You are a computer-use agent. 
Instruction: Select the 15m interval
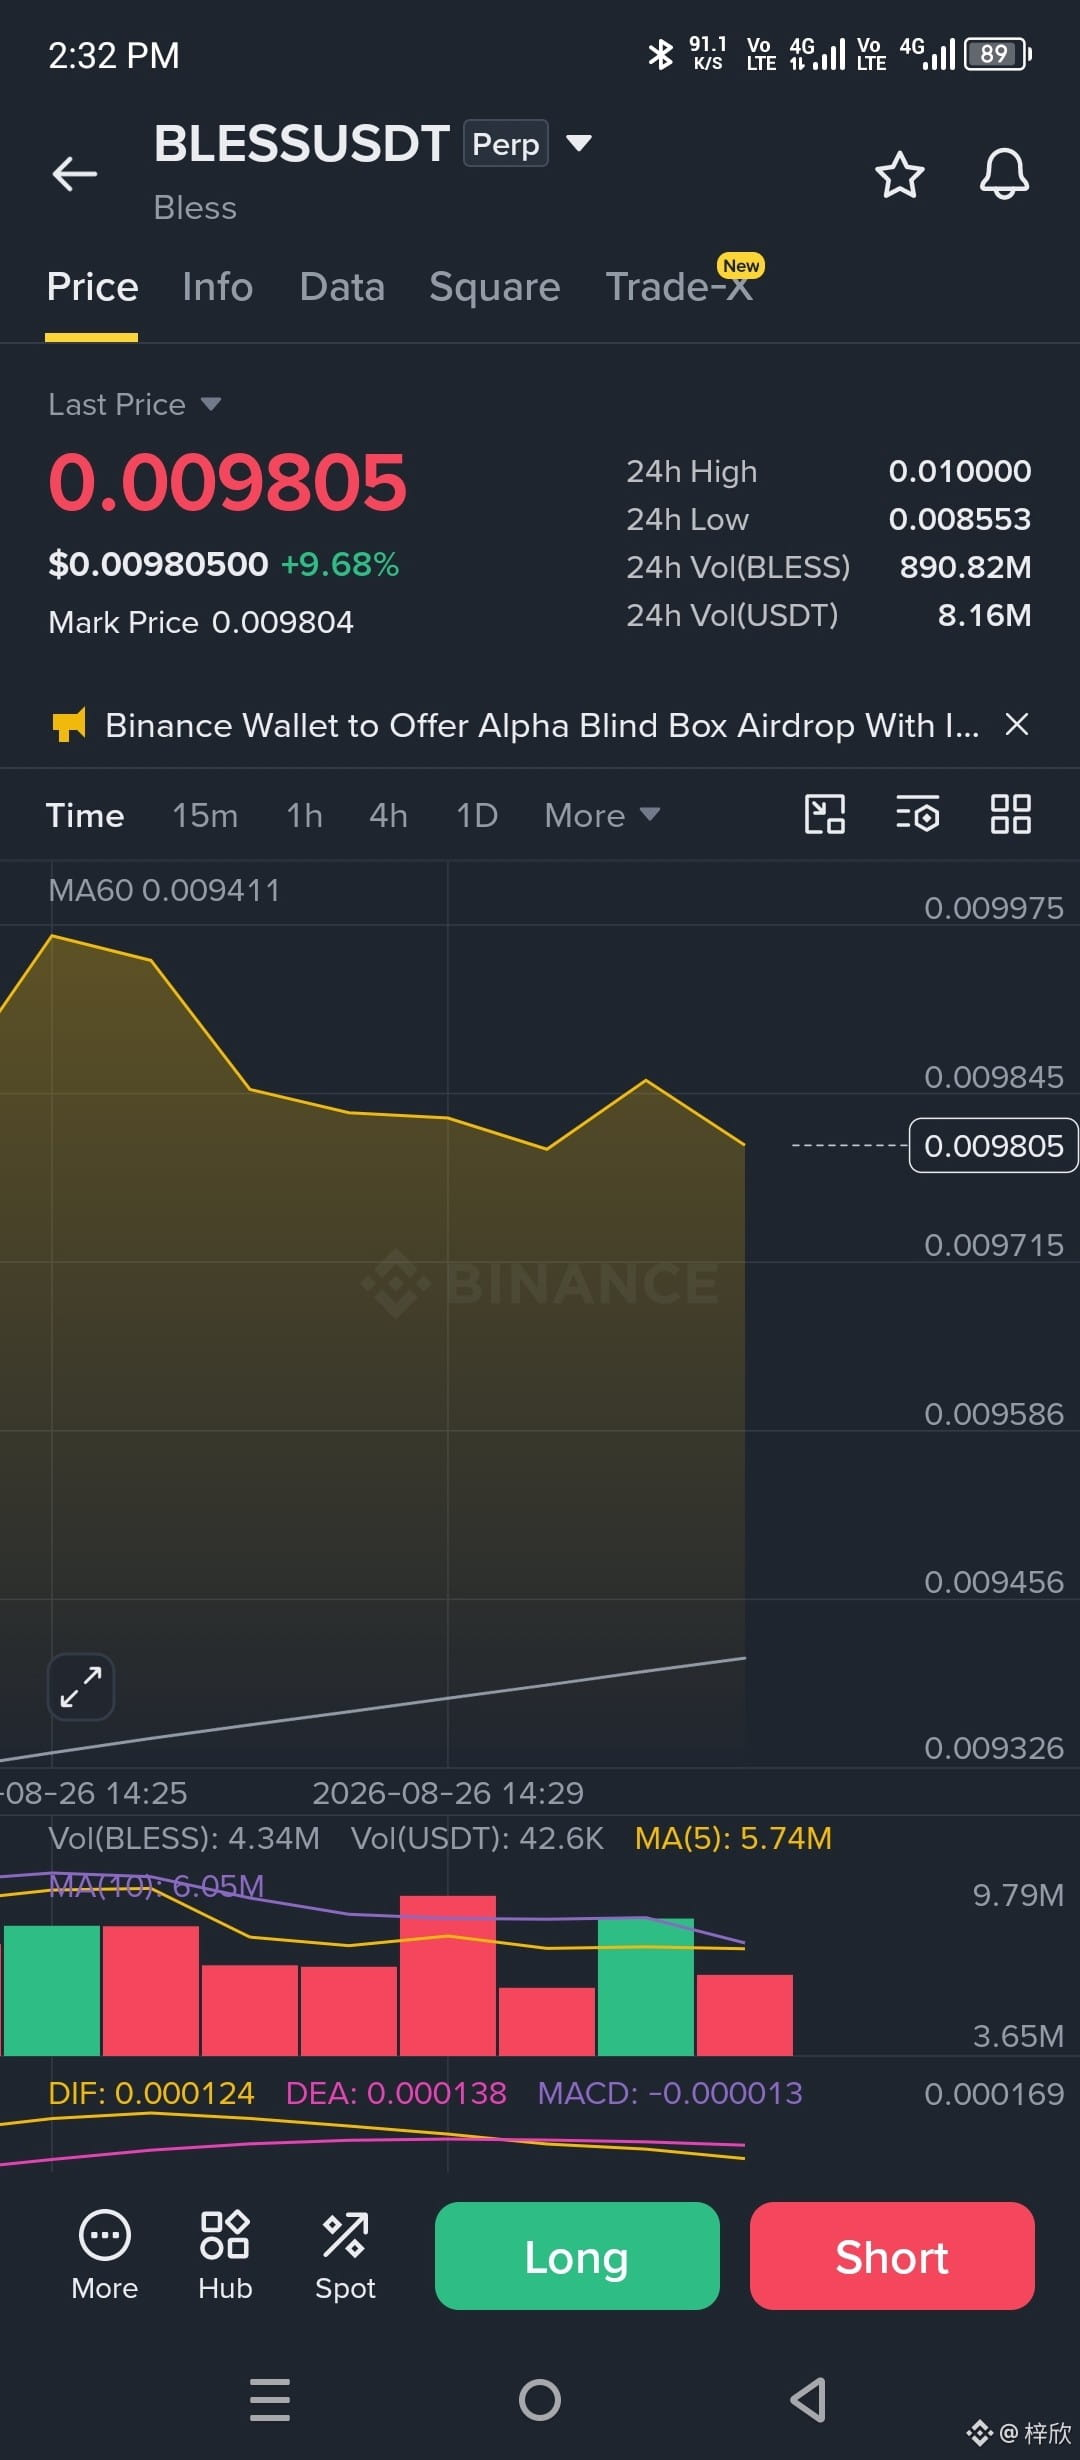[x=205, y=815]
